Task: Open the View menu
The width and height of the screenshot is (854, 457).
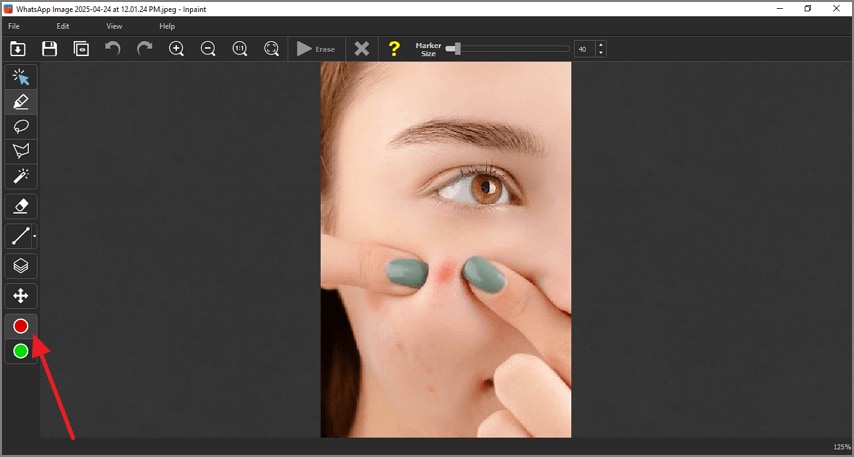Action: pyautogui.click(x=114, y=26)
